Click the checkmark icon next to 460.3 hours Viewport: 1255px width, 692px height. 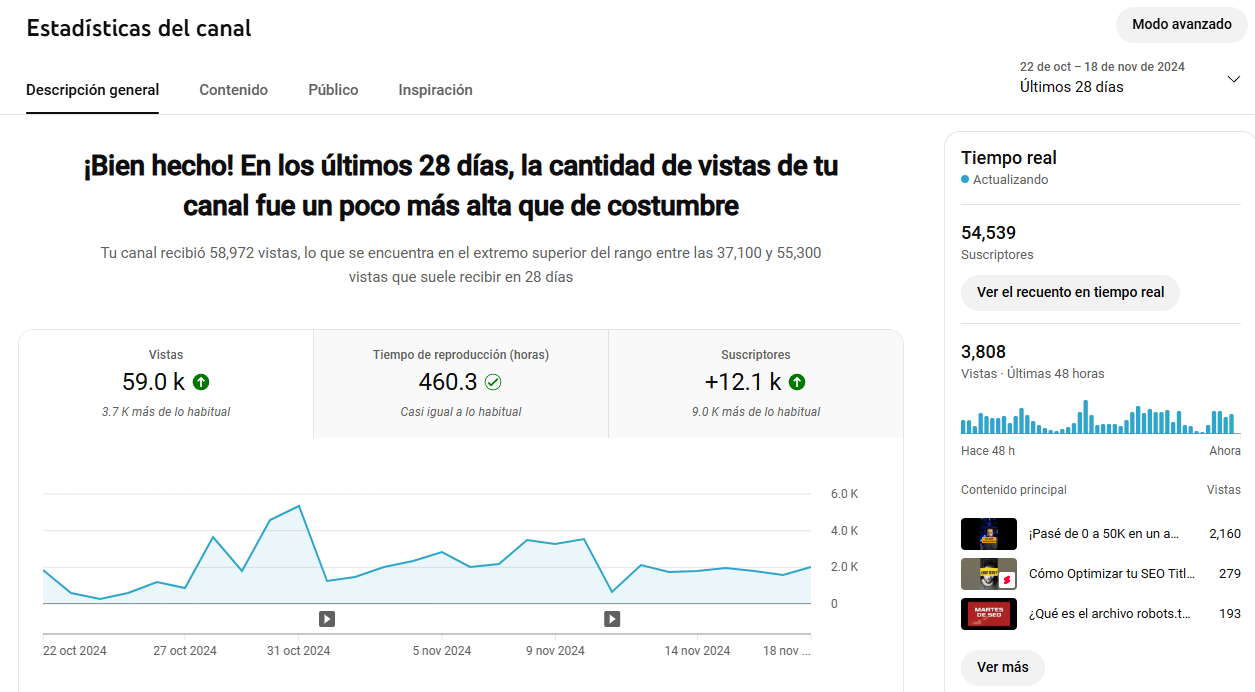coord(493,382)
